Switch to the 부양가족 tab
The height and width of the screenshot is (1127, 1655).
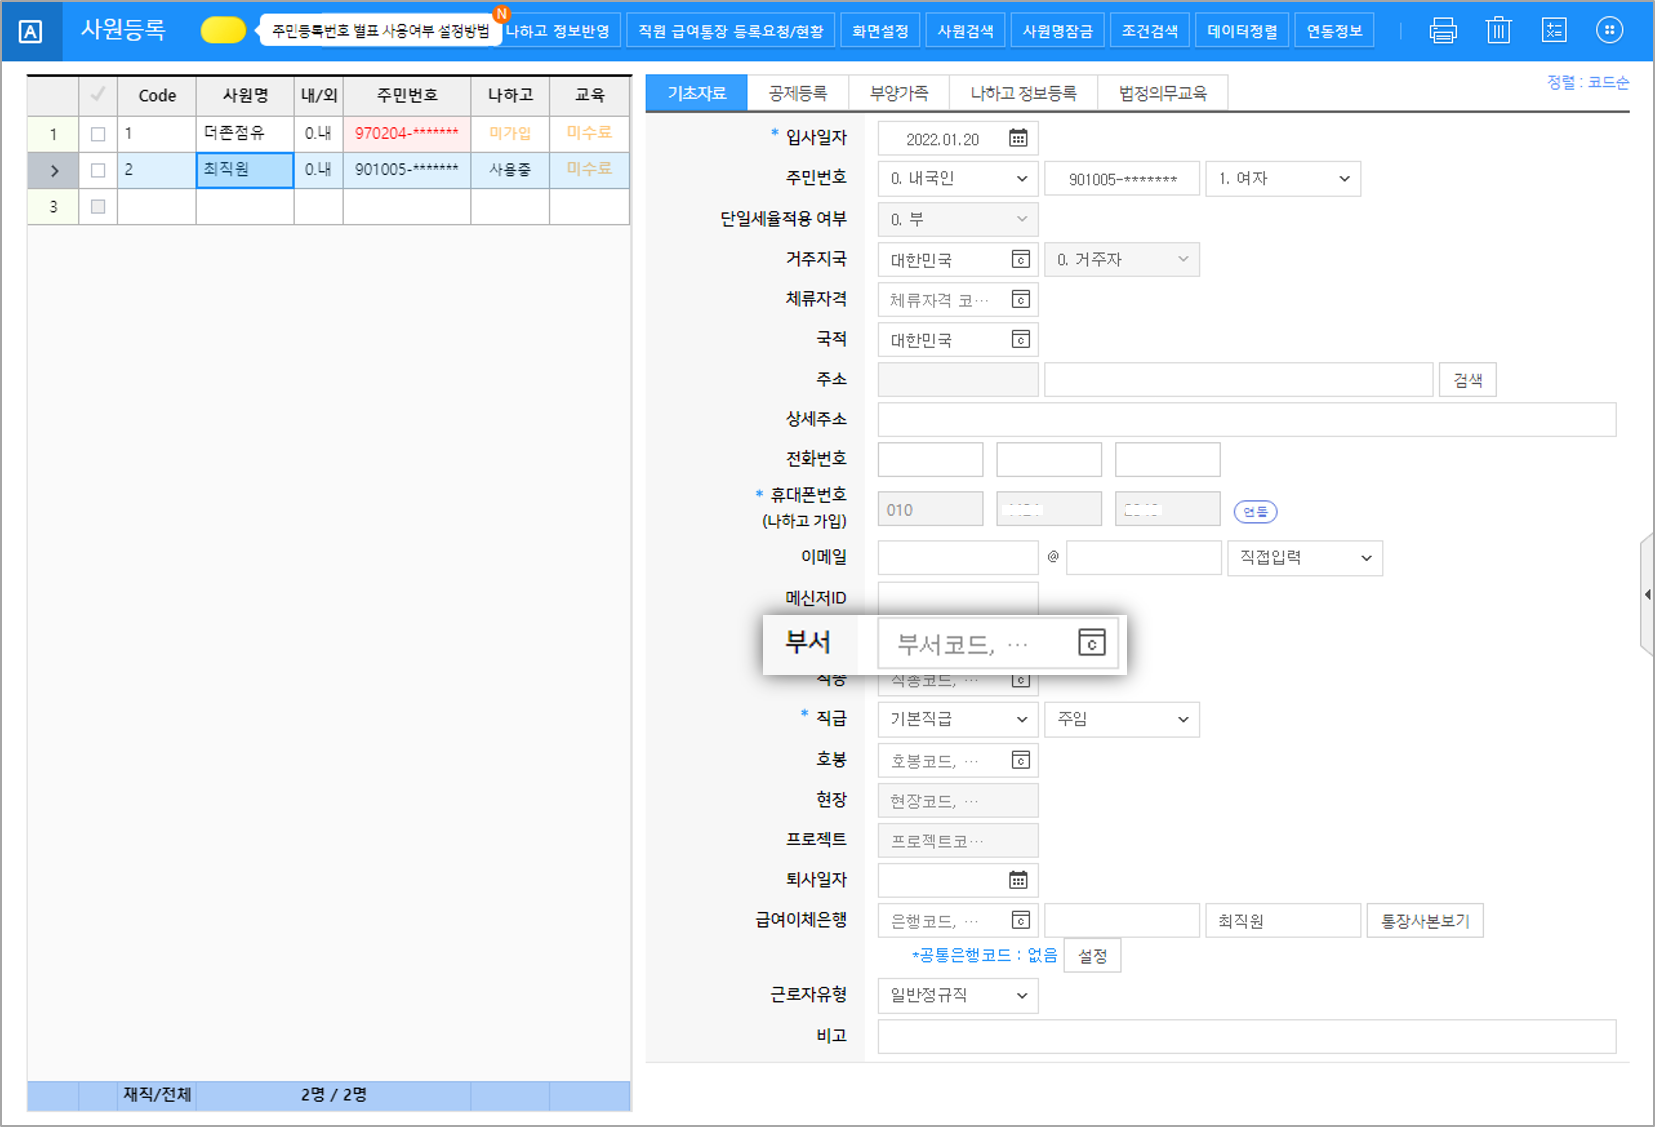point(898,93)
